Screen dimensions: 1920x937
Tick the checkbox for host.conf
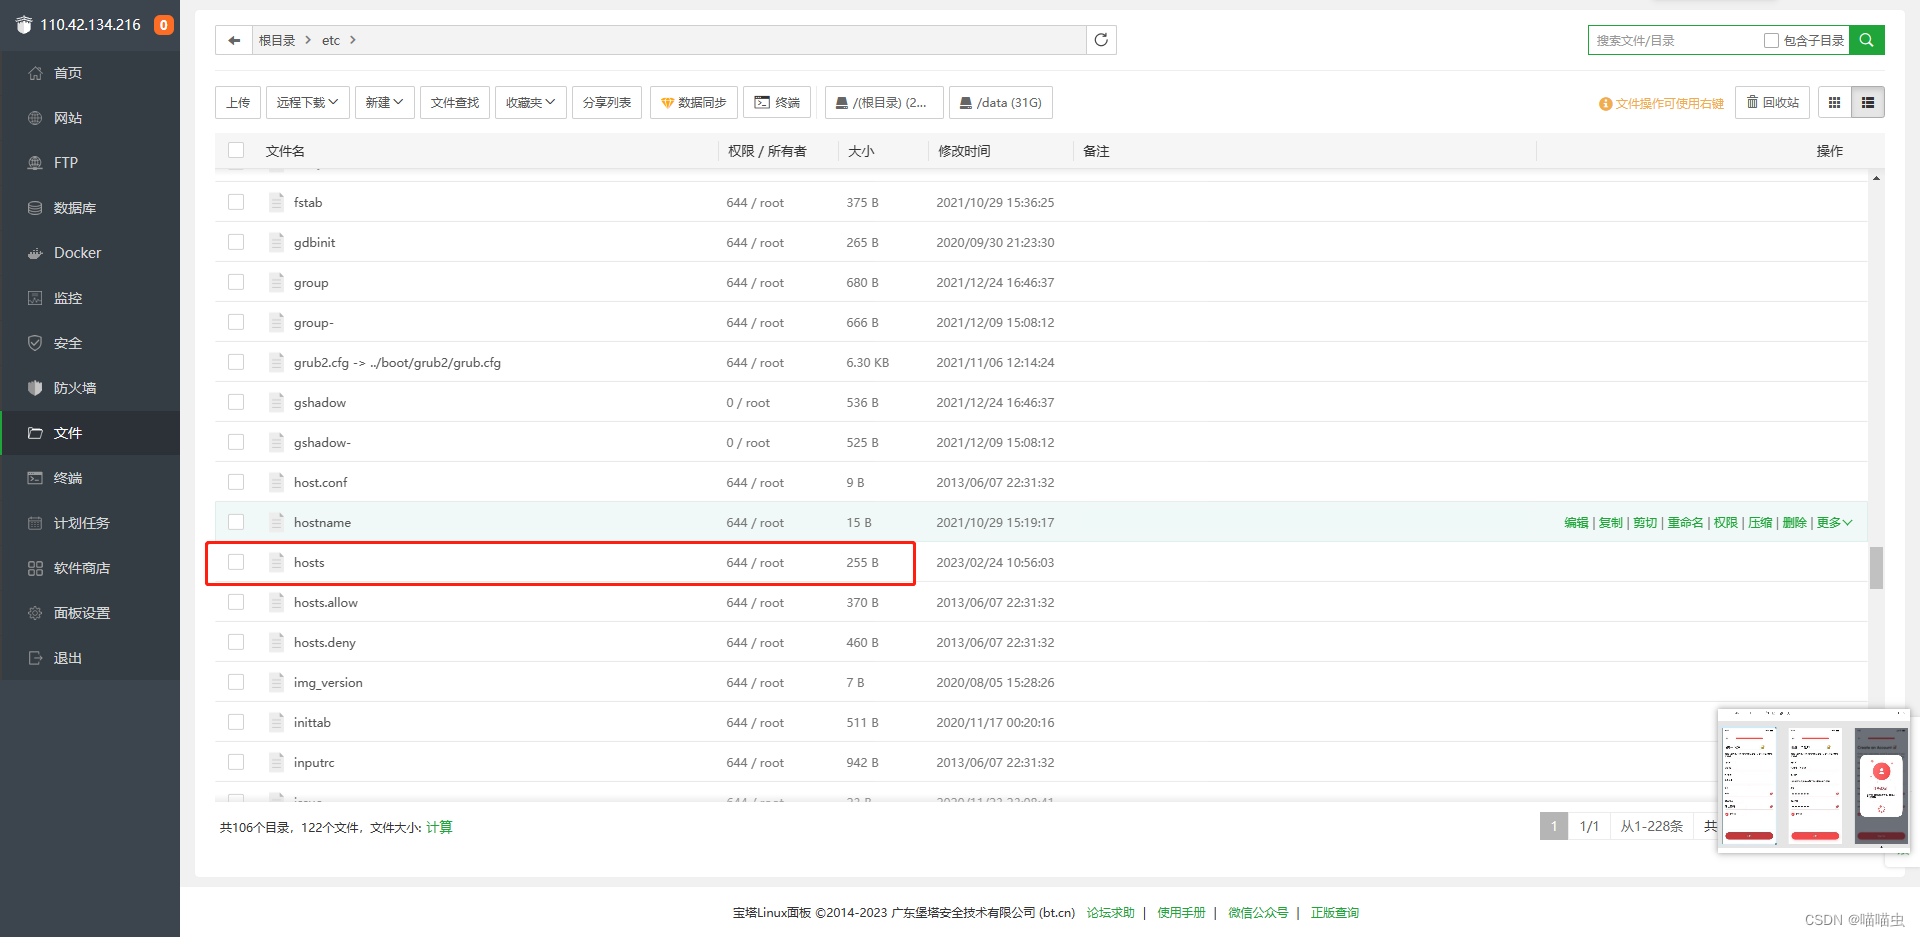236,482
